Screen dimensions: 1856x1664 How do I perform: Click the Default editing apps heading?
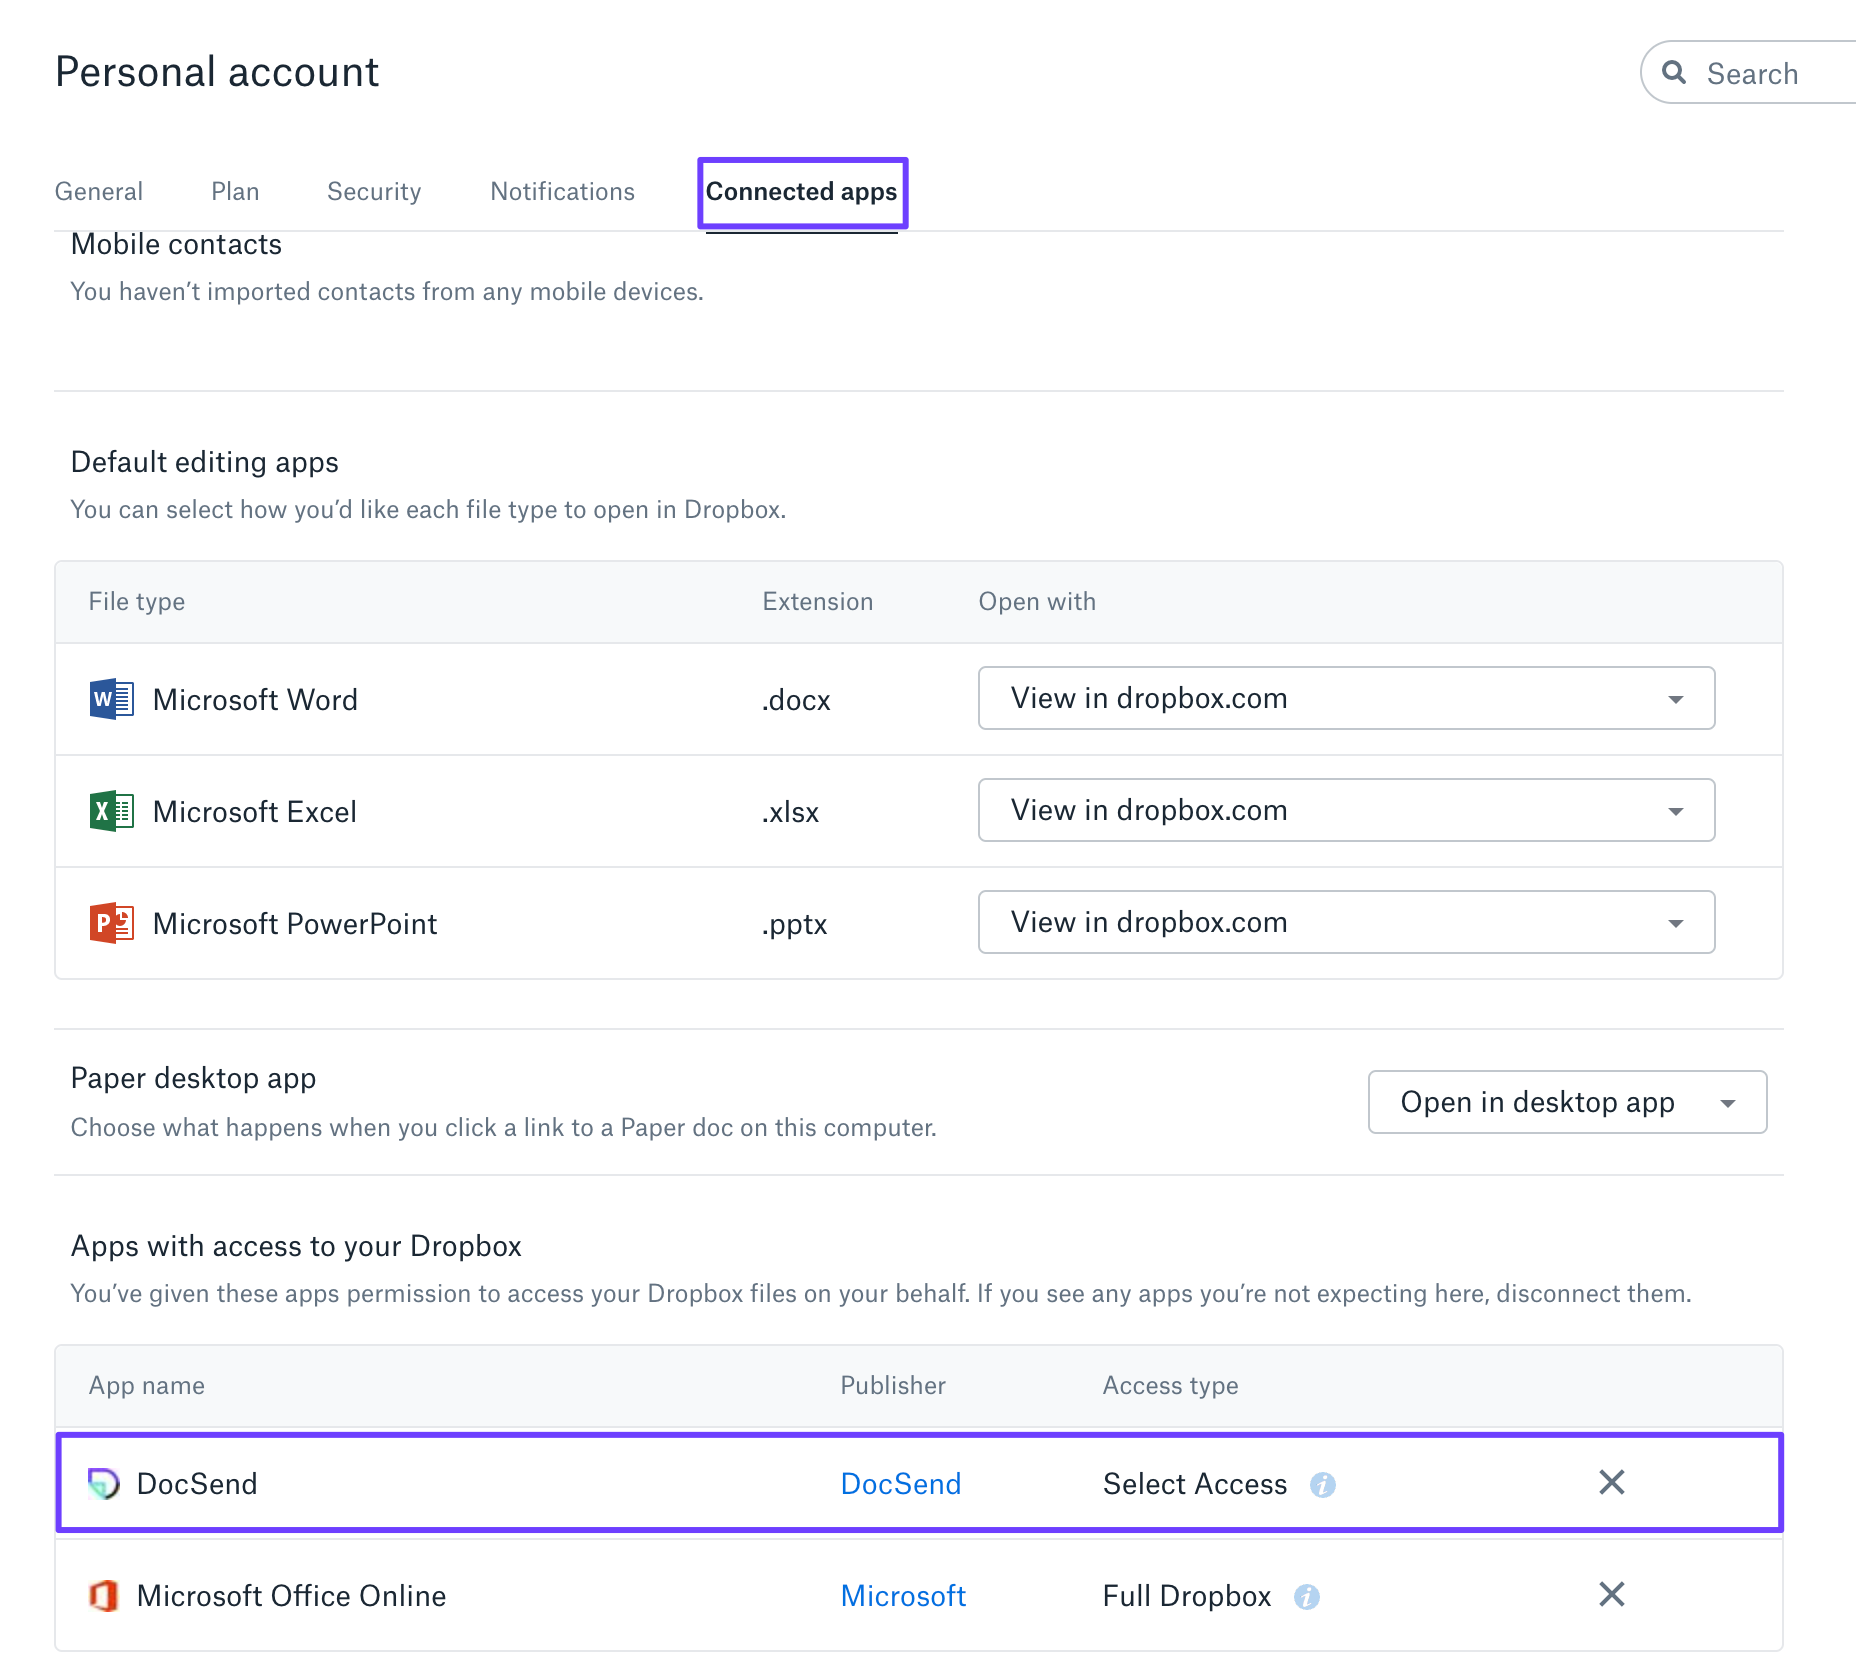coord(204,462)
